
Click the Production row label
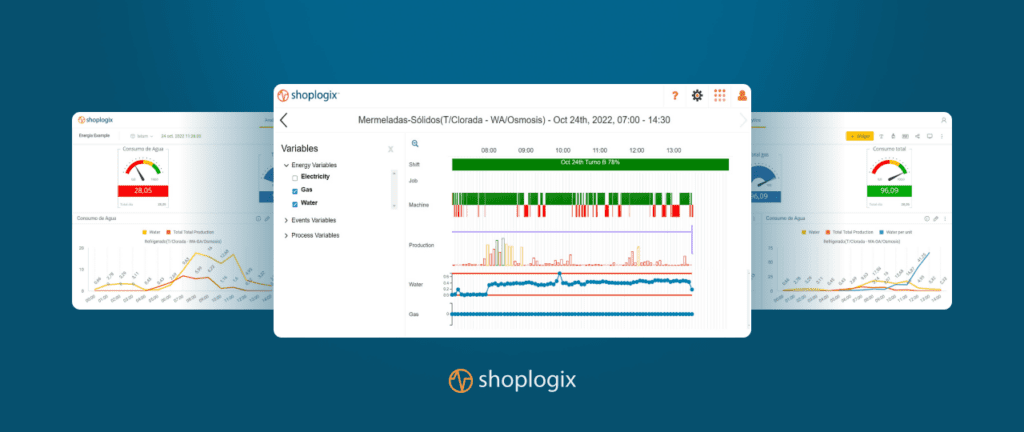click(421, 245)
